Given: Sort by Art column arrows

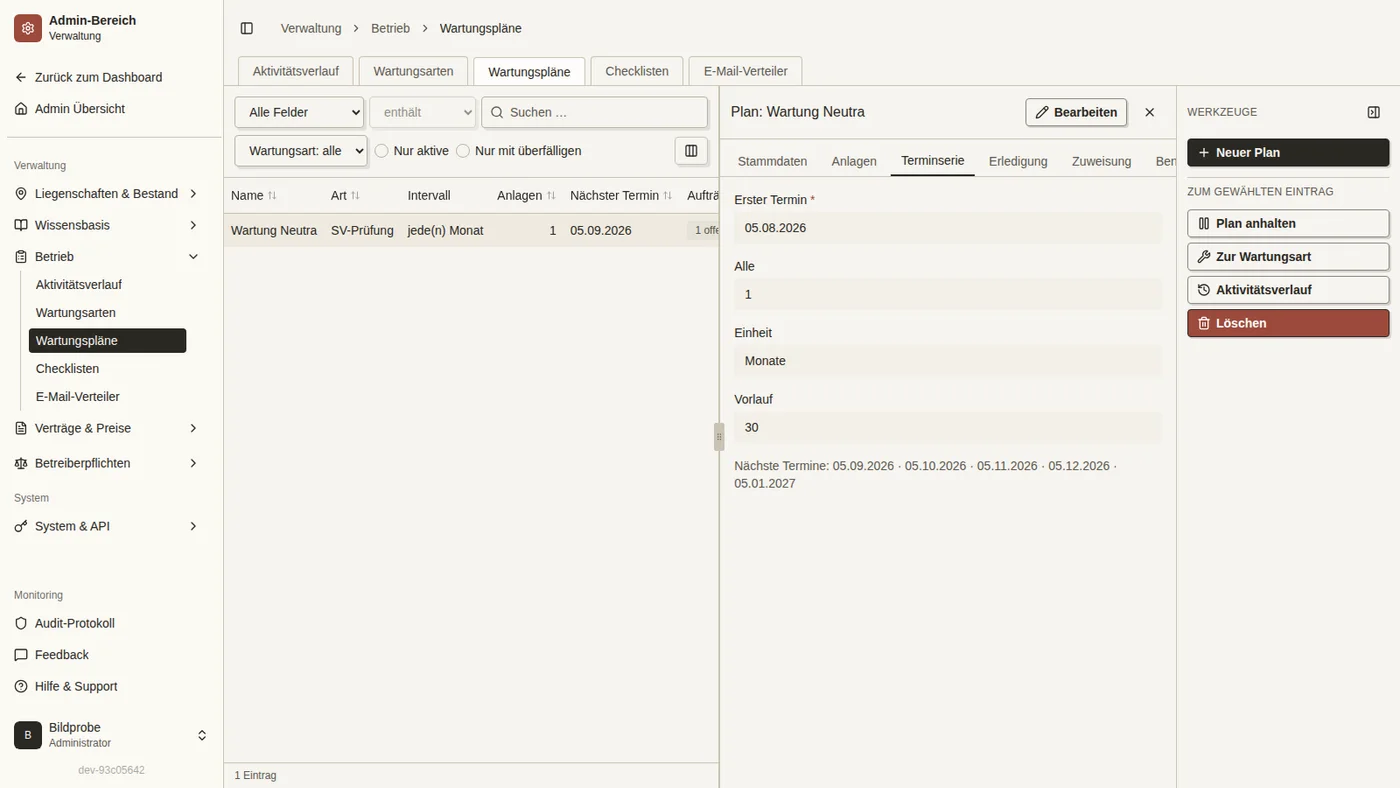Looking at the screenshot, I should click(x=355, y=196).
